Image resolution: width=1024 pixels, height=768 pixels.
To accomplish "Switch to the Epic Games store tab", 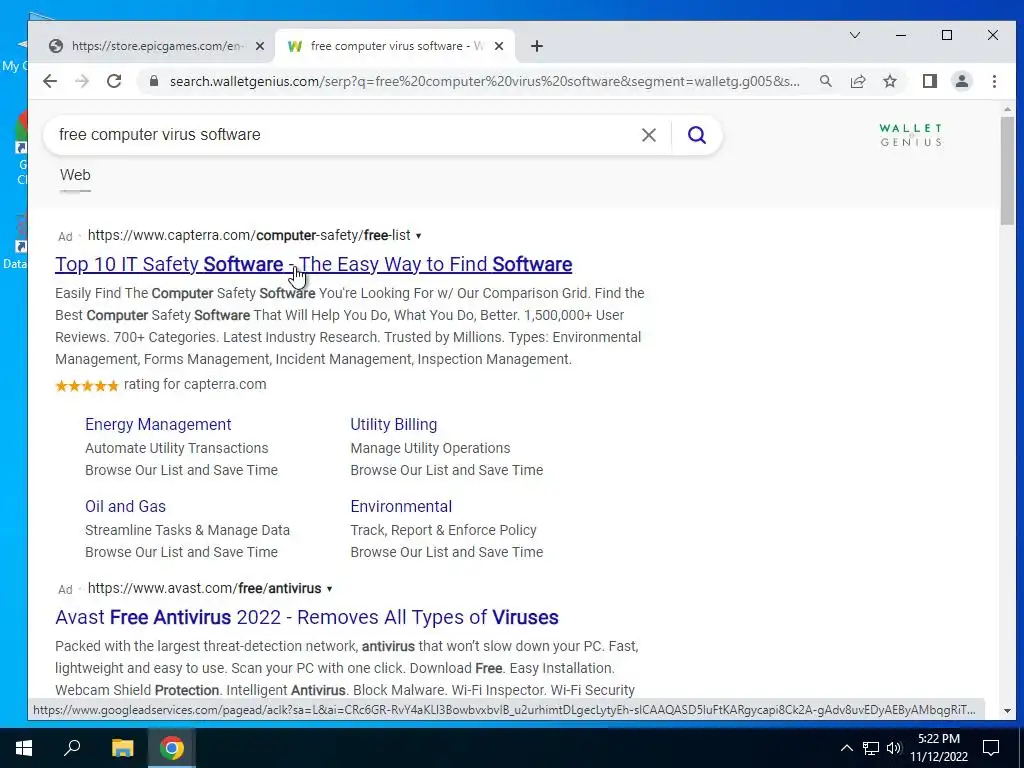I will click(x=157, y=46).
